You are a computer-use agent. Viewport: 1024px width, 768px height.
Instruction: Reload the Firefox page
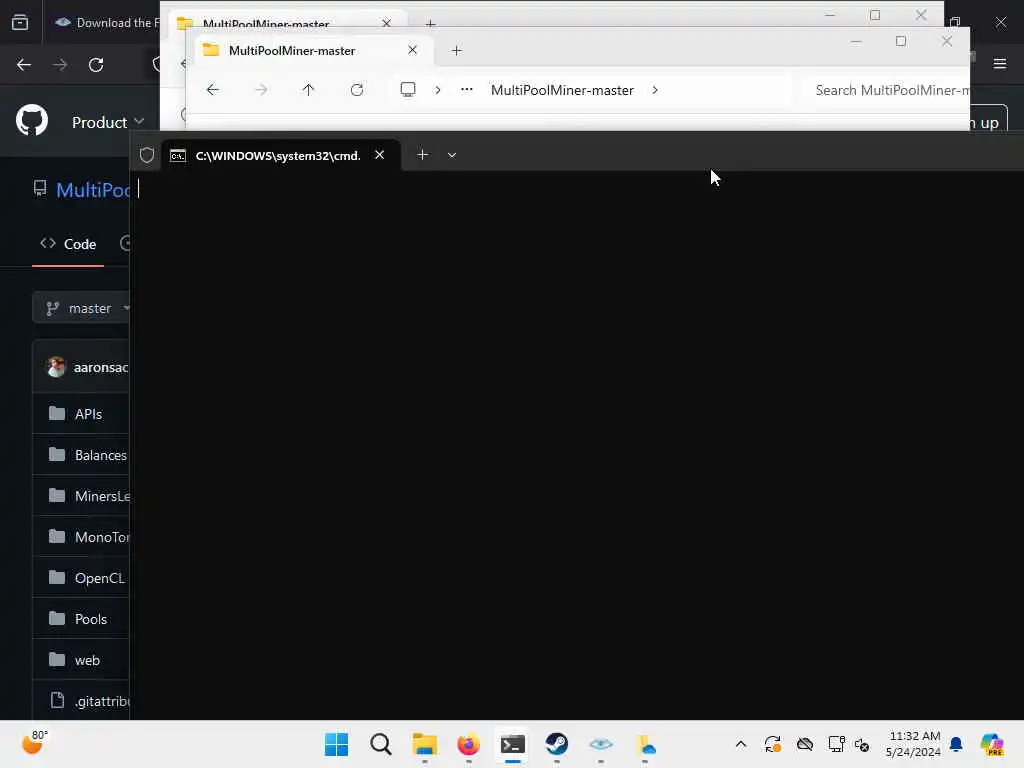(96, 65)
